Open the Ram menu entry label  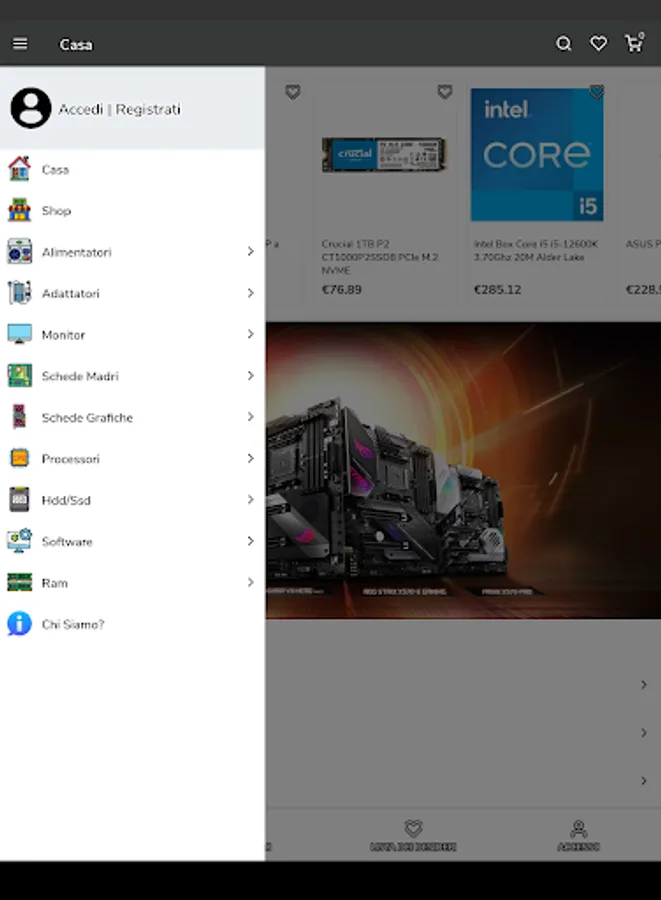(x=55, y=583)
